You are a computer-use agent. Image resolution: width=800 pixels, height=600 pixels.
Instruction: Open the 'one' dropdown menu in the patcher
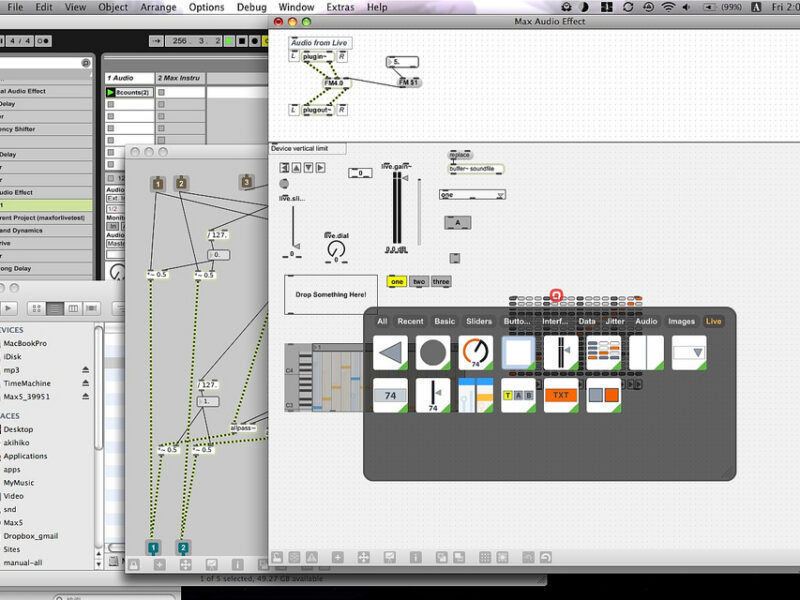[472, 195]
